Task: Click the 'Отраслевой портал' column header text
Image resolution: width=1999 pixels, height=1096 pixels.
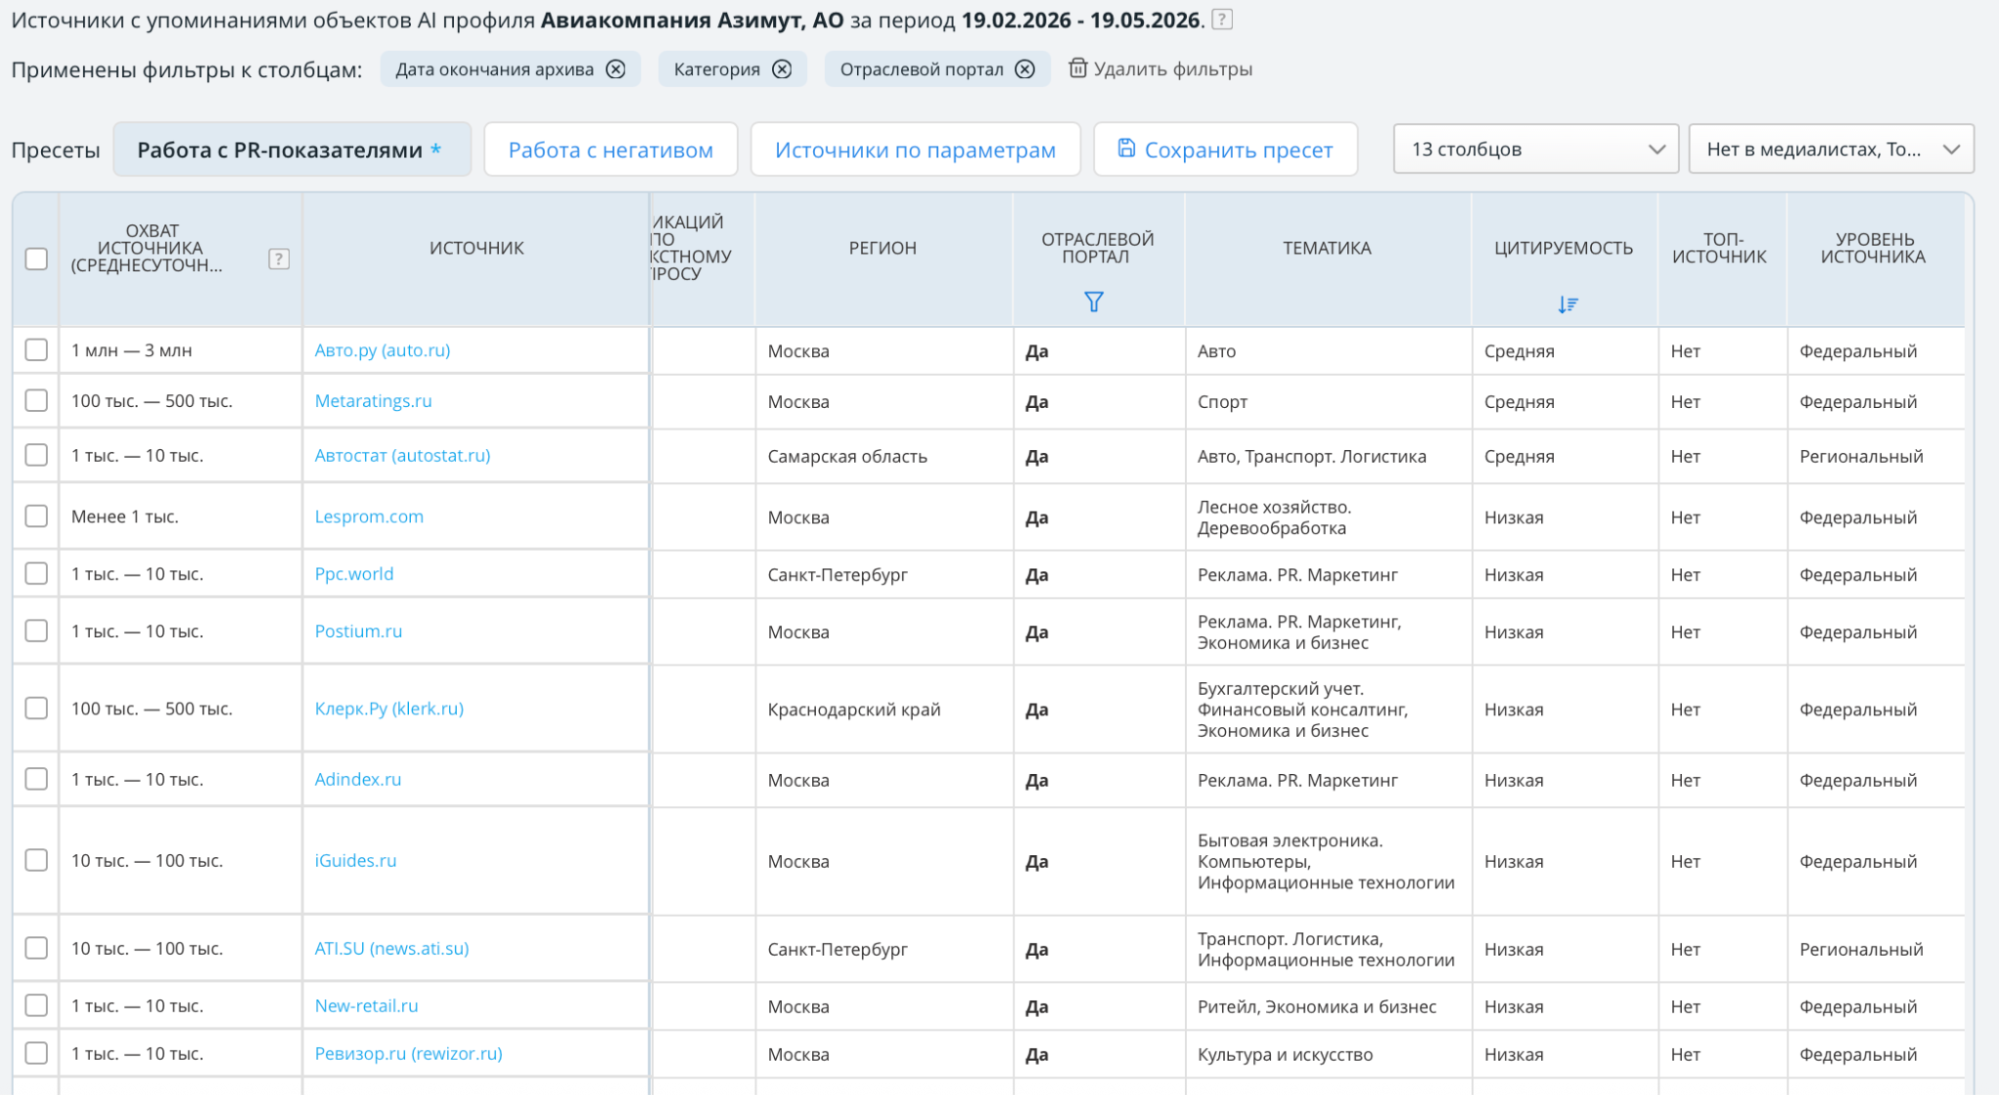Action: coord(1097,248)
